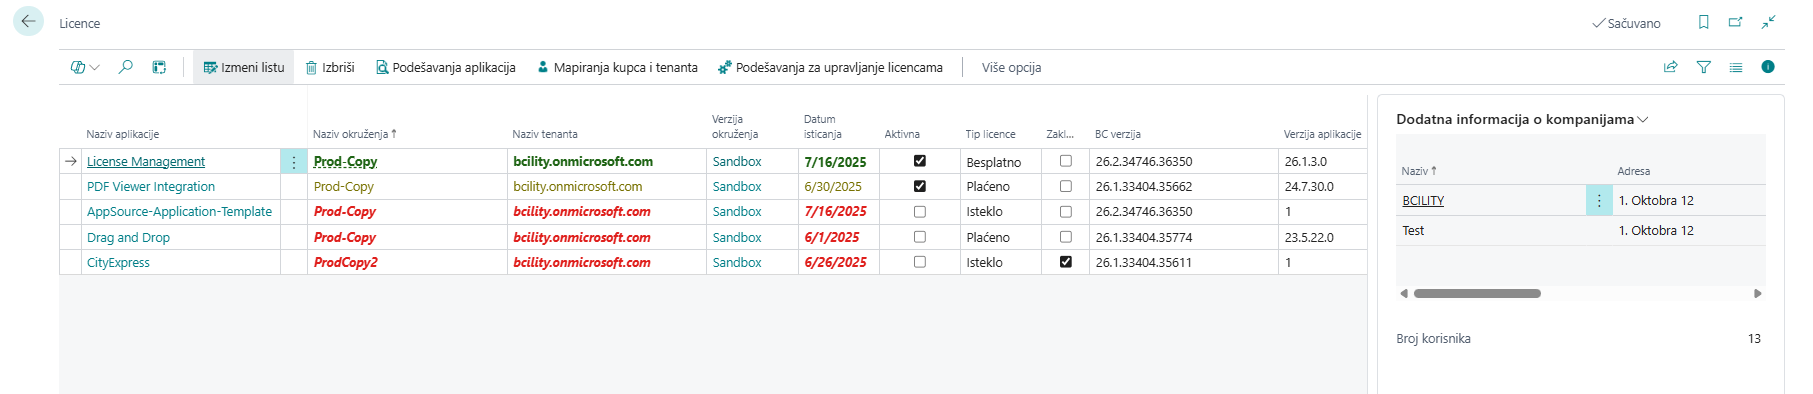Open row options for License Management
Screen dimensions: 1813x394
pyautogui.click(x=294, y=161)
